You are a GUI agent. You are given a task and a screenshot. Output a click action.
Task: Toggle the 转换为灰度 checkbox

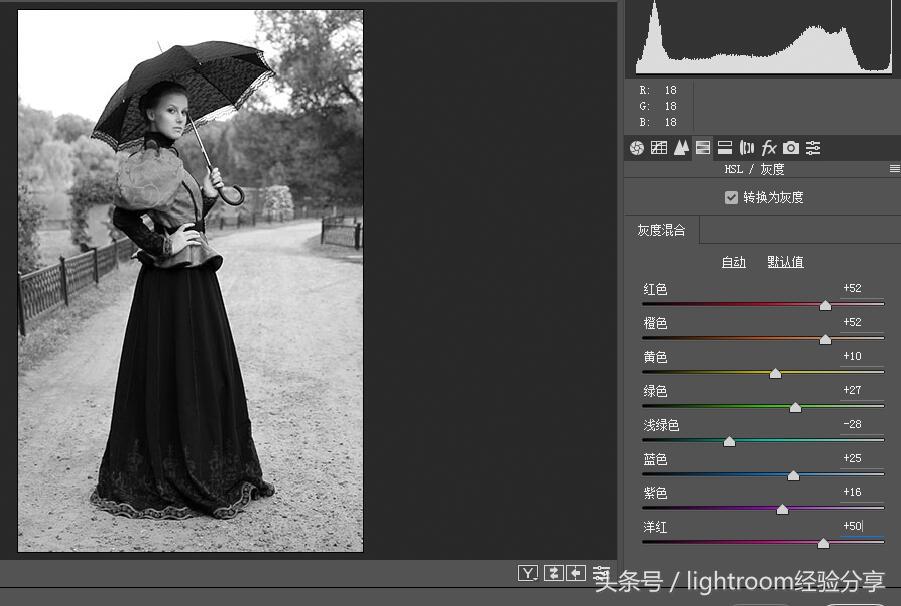[x=731, y=197]
